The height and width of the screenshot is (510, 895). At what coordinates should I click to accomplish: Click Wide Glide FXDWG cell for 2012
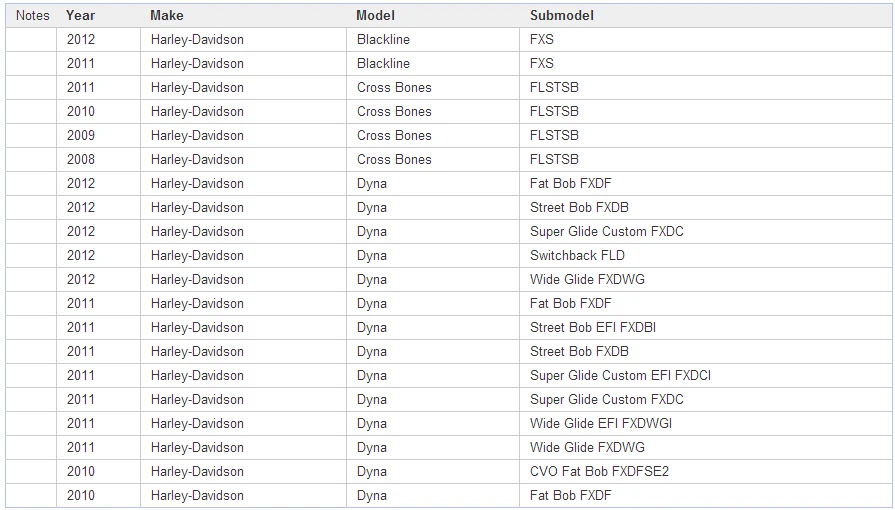tap(705, 279)
